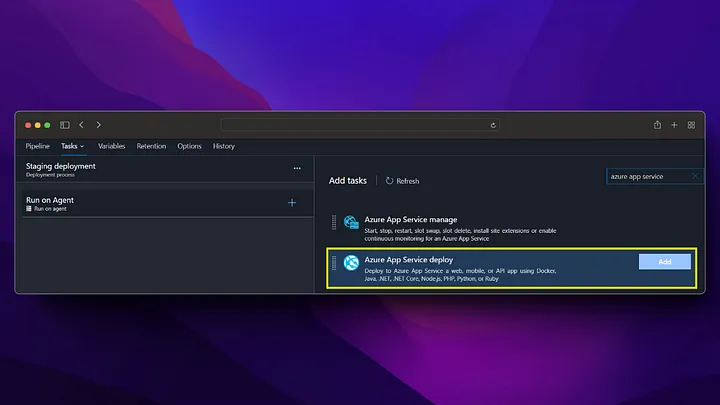The width and height of the screenshot is (720, 405).
Task: Reload page using address bar refresh icon
Action: point(493,125)
